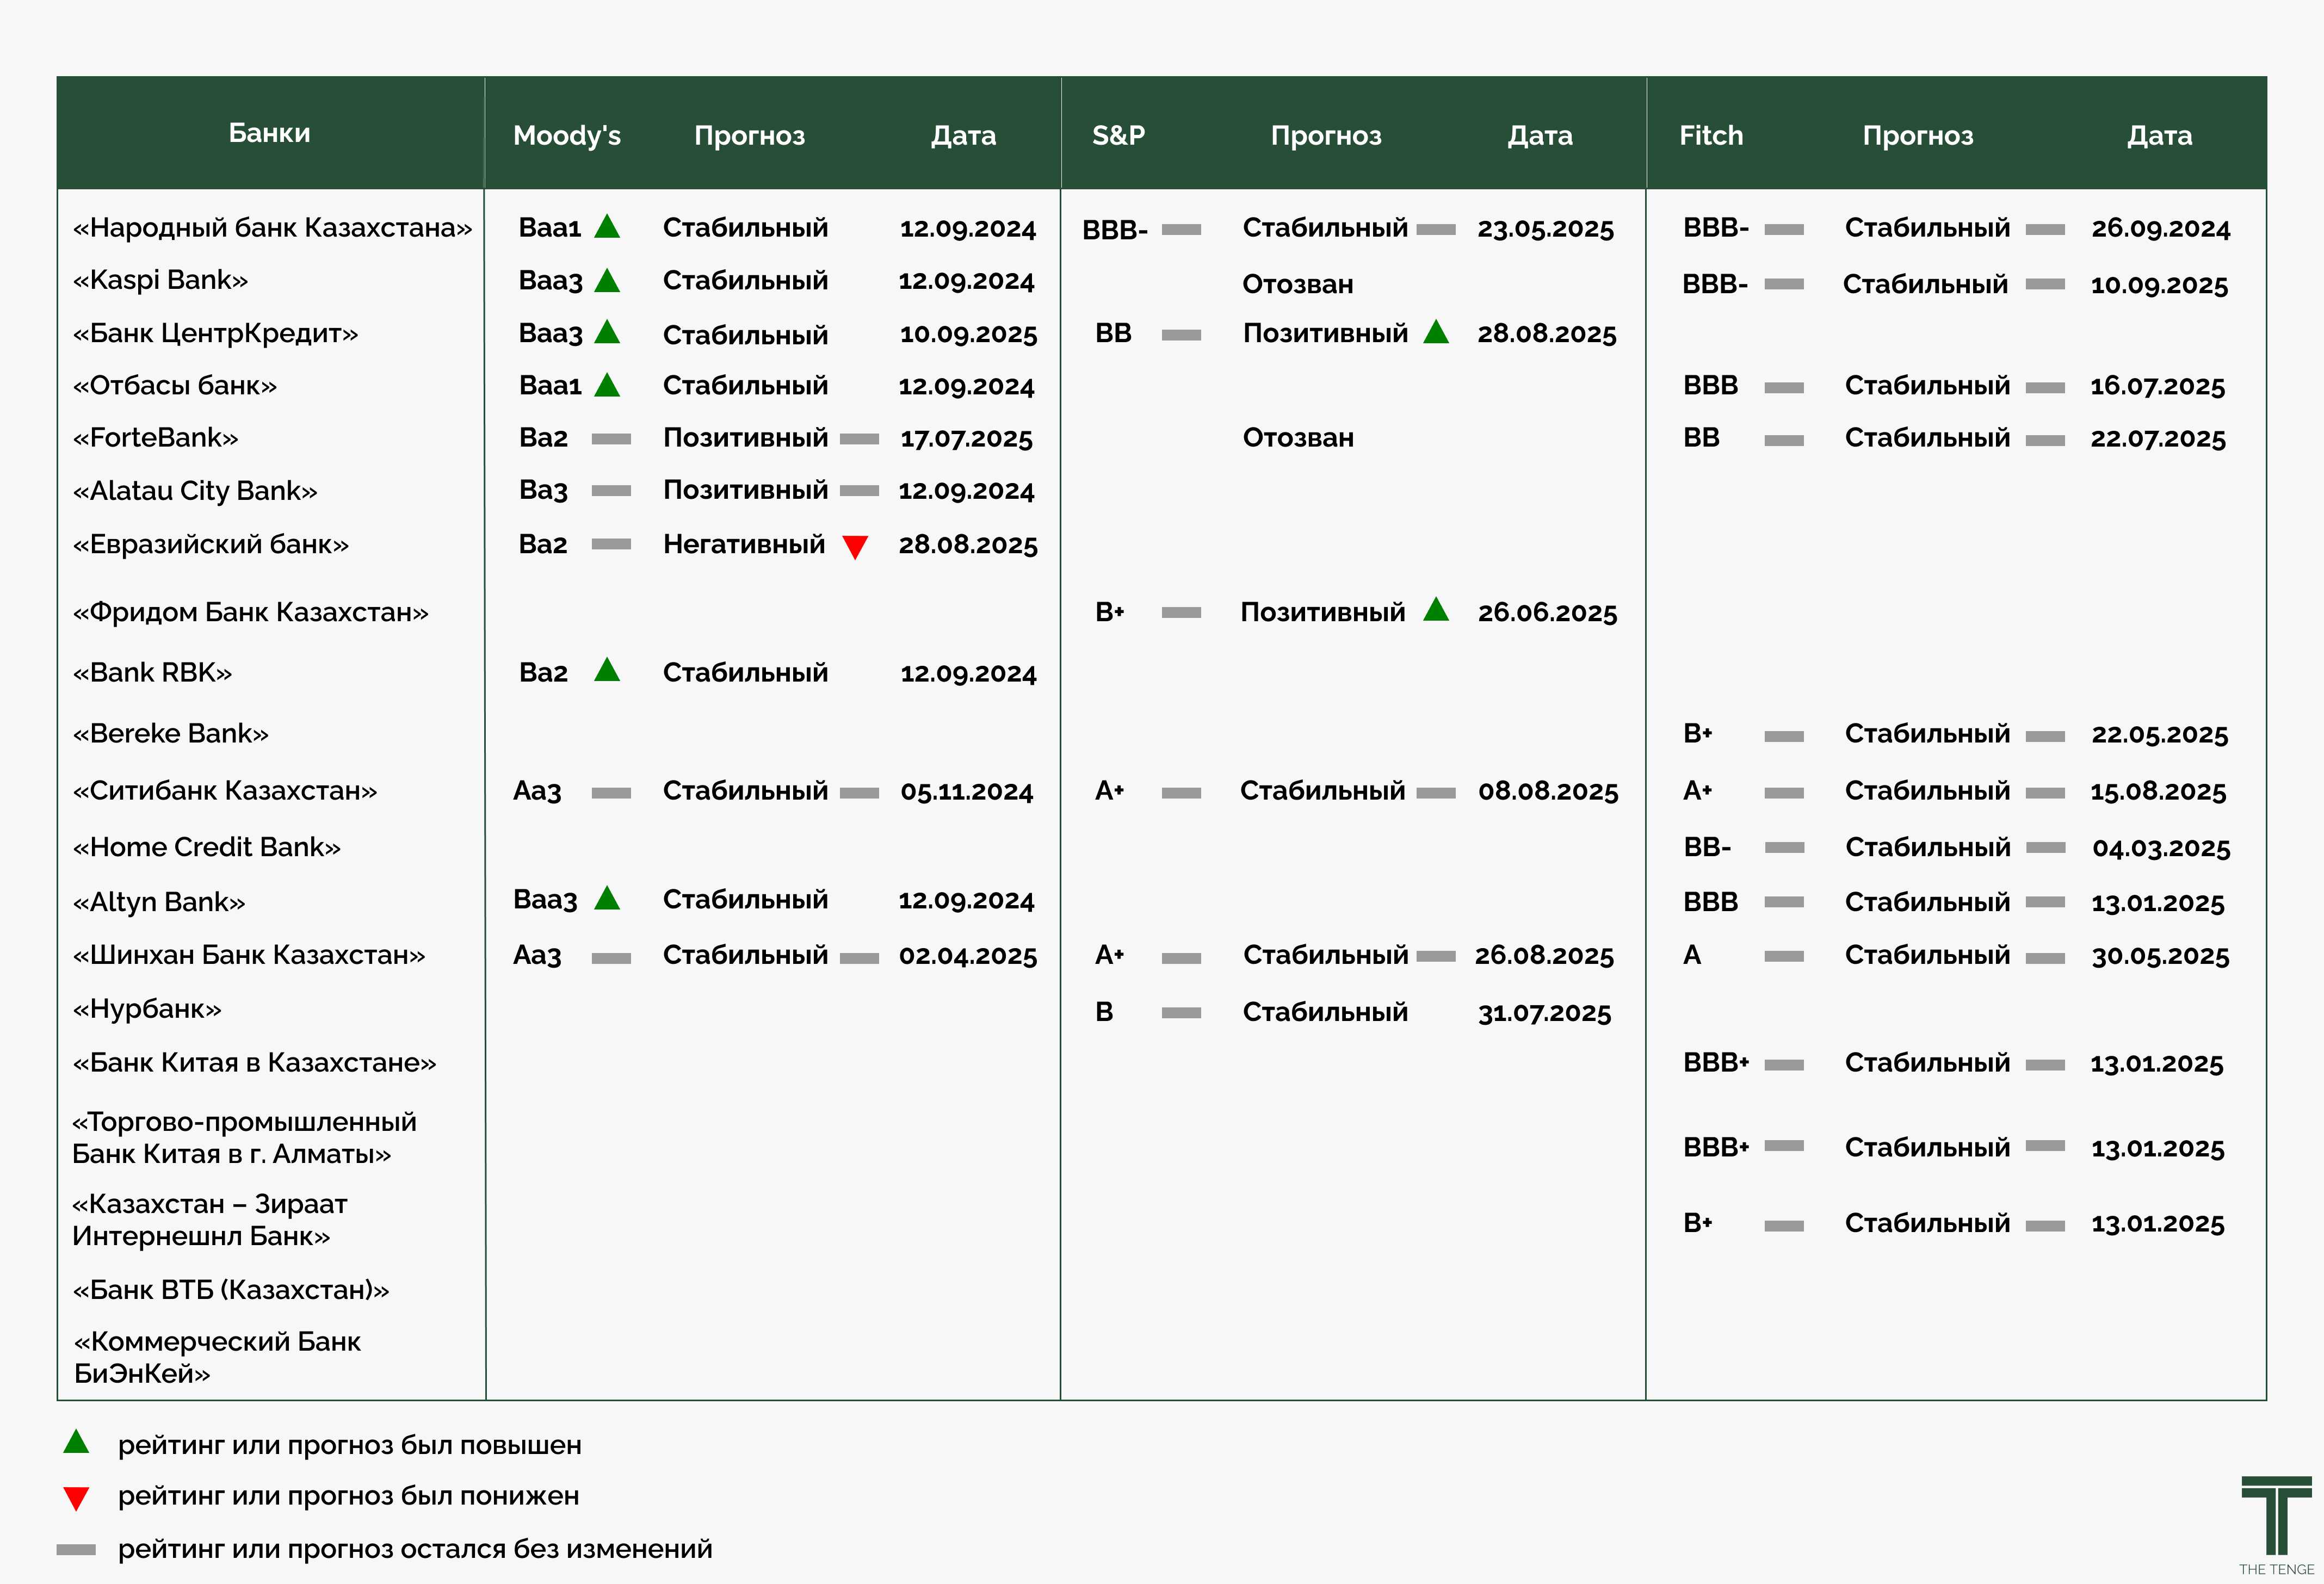Click green triangle beside Банк ЦентрКредит's Baa3 rating
This screenshot has width=2324, height=1584.
click(x=607, y=332)
